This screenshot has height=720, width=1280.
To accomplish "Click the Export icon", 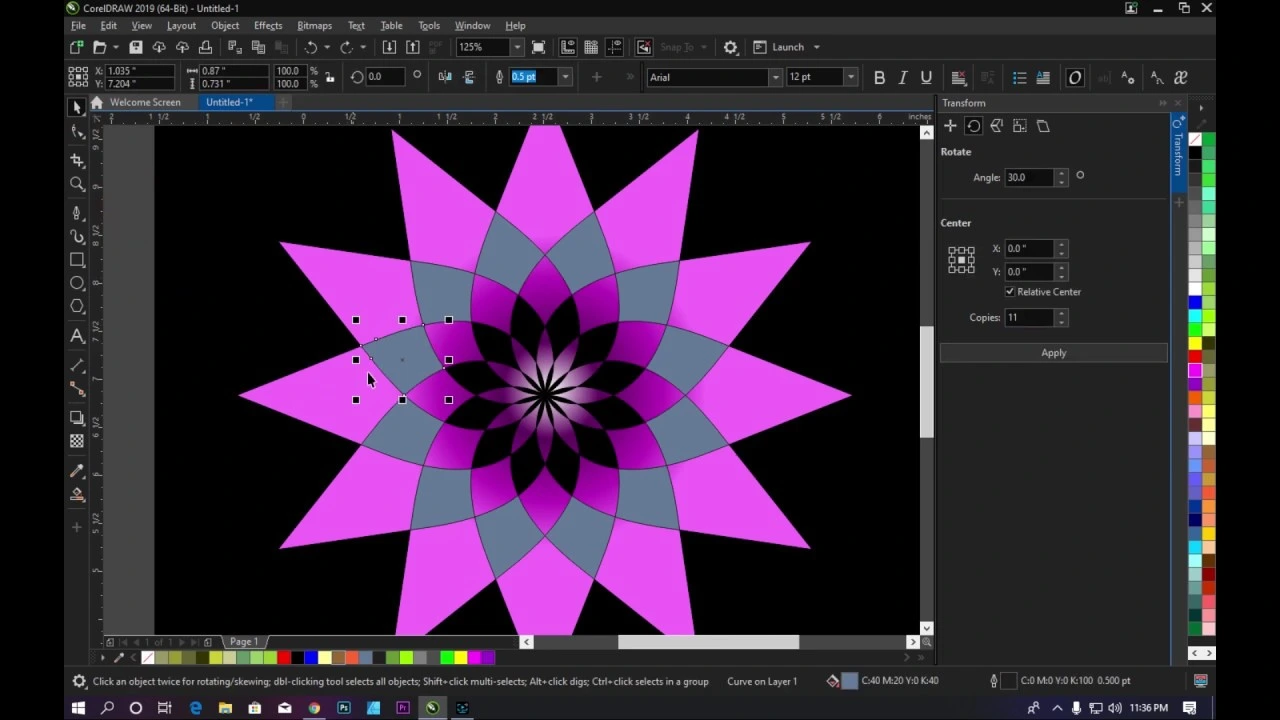I will click(x=412, y=47).
